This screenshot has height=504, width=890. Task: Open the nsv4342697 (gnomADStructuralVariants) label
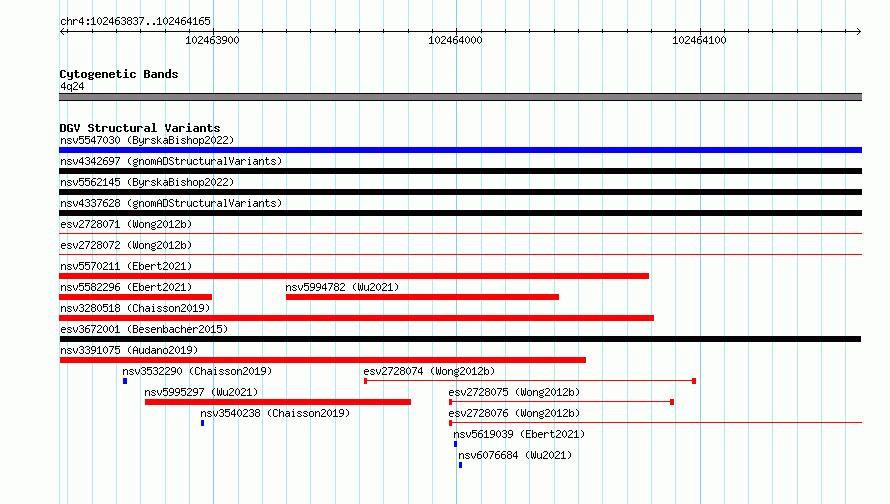coord(171,161)
